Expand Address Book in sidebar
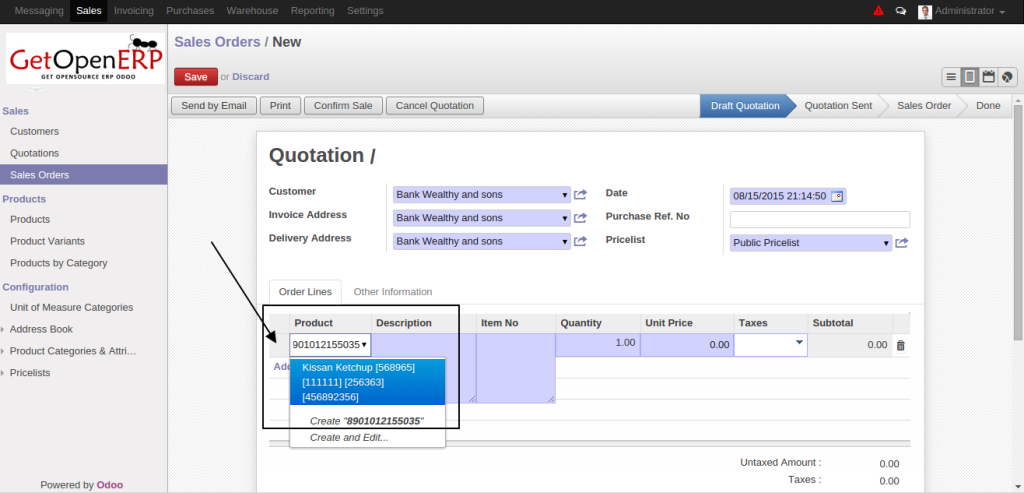 tap(41, 329)
